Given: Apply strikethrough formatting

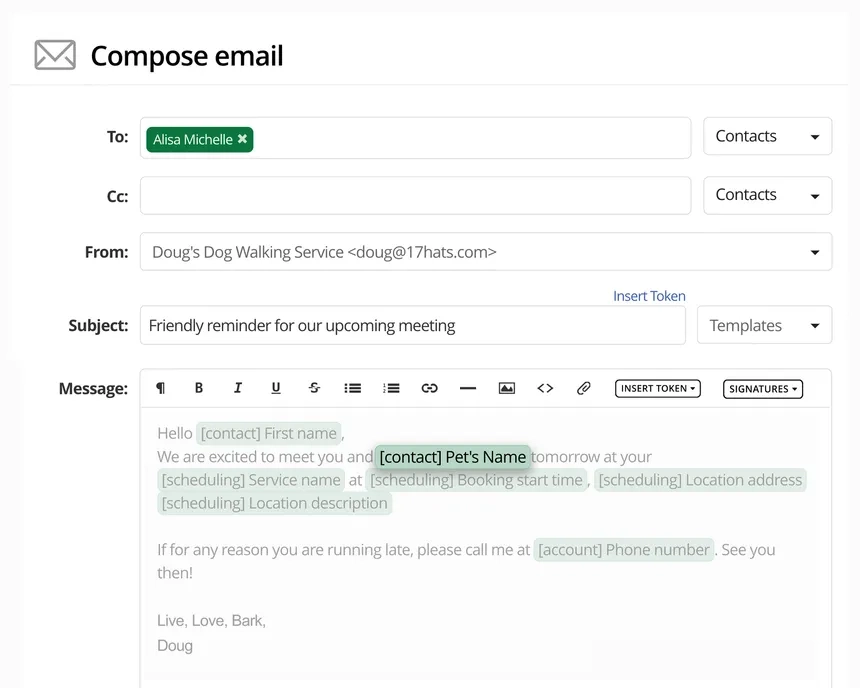Looking at the screenshot, I should pyautogui.click(x=314, y=388).
